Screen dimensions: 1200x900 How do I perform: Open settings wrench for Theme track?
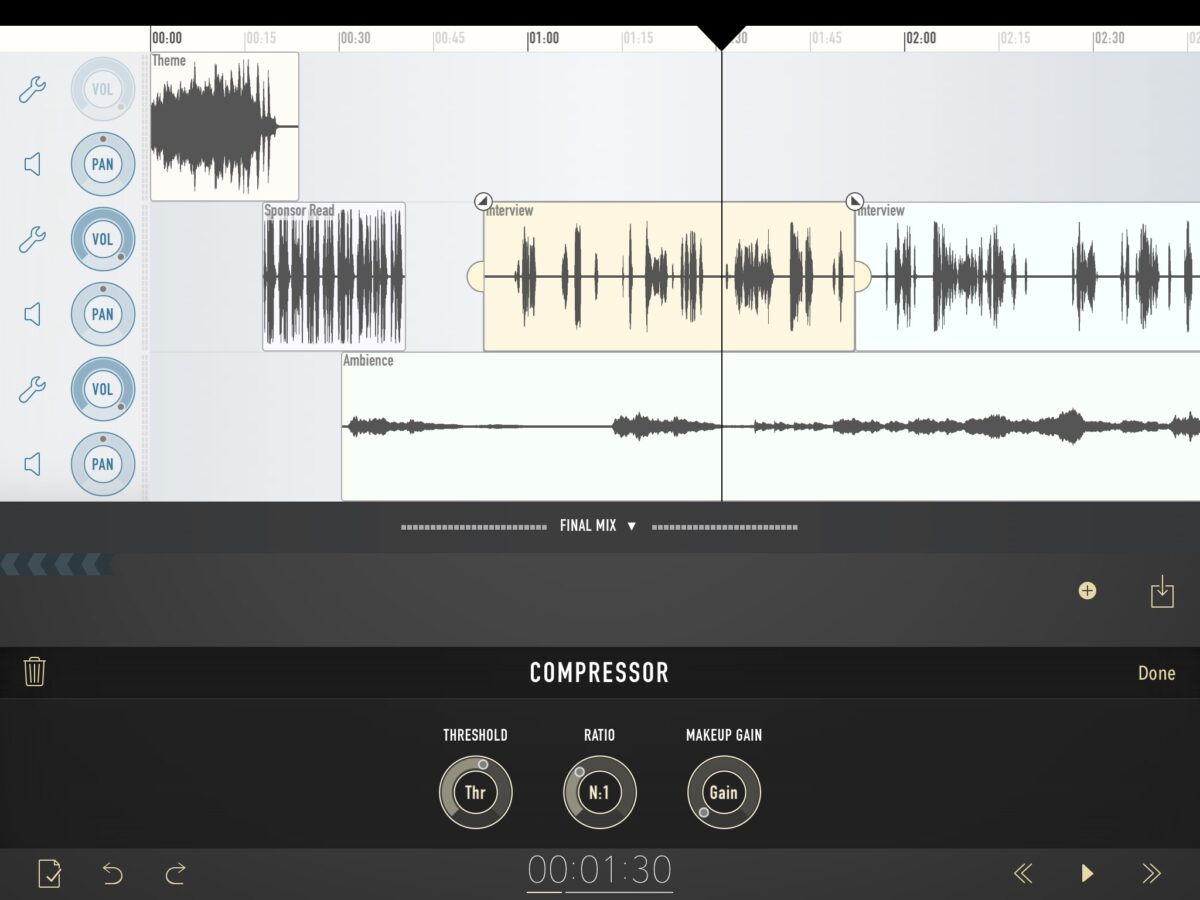point(32,90)
